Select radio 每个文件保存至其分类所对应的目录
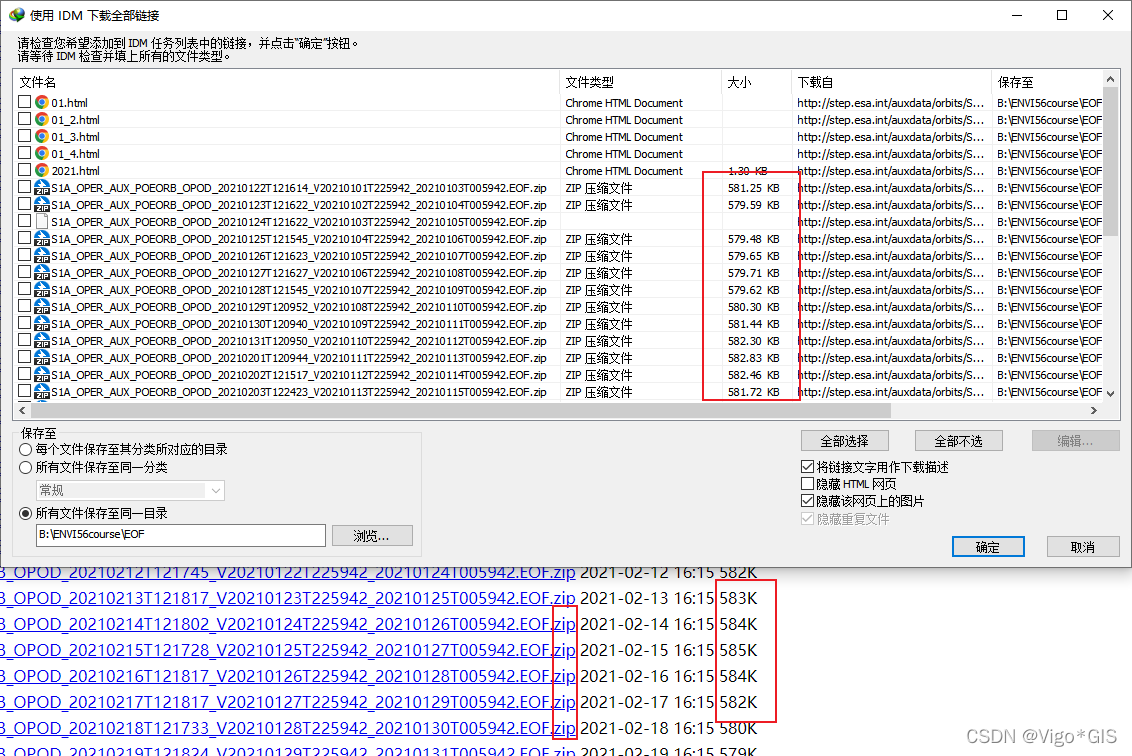This screenshot has height=756, width=1132. (x=25, y=449)
